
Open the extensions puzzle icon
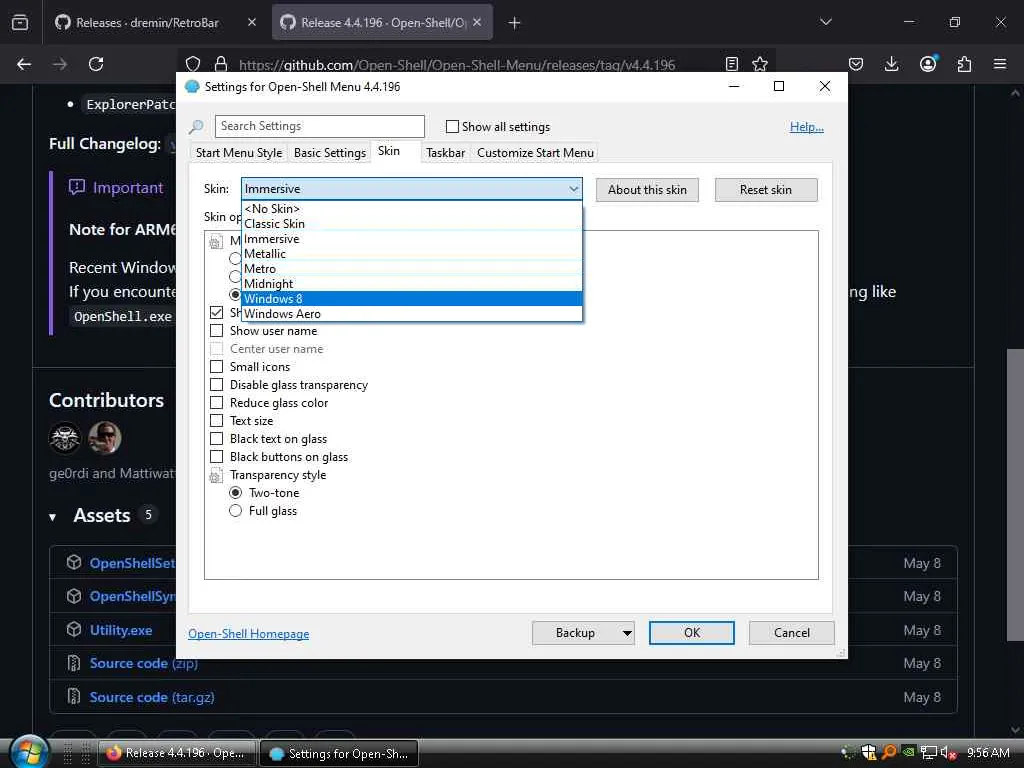click(x=964, y=64)
